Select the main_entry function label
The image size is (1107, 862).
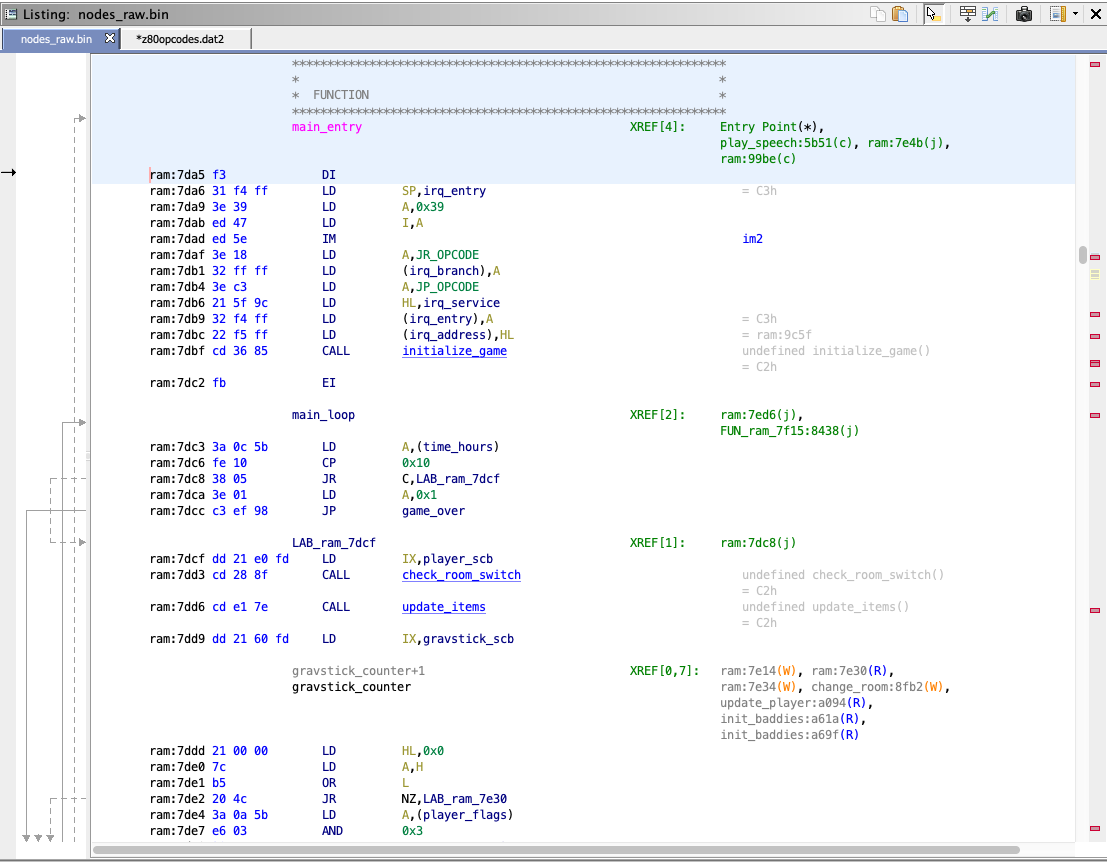click(x=326, y=127)
